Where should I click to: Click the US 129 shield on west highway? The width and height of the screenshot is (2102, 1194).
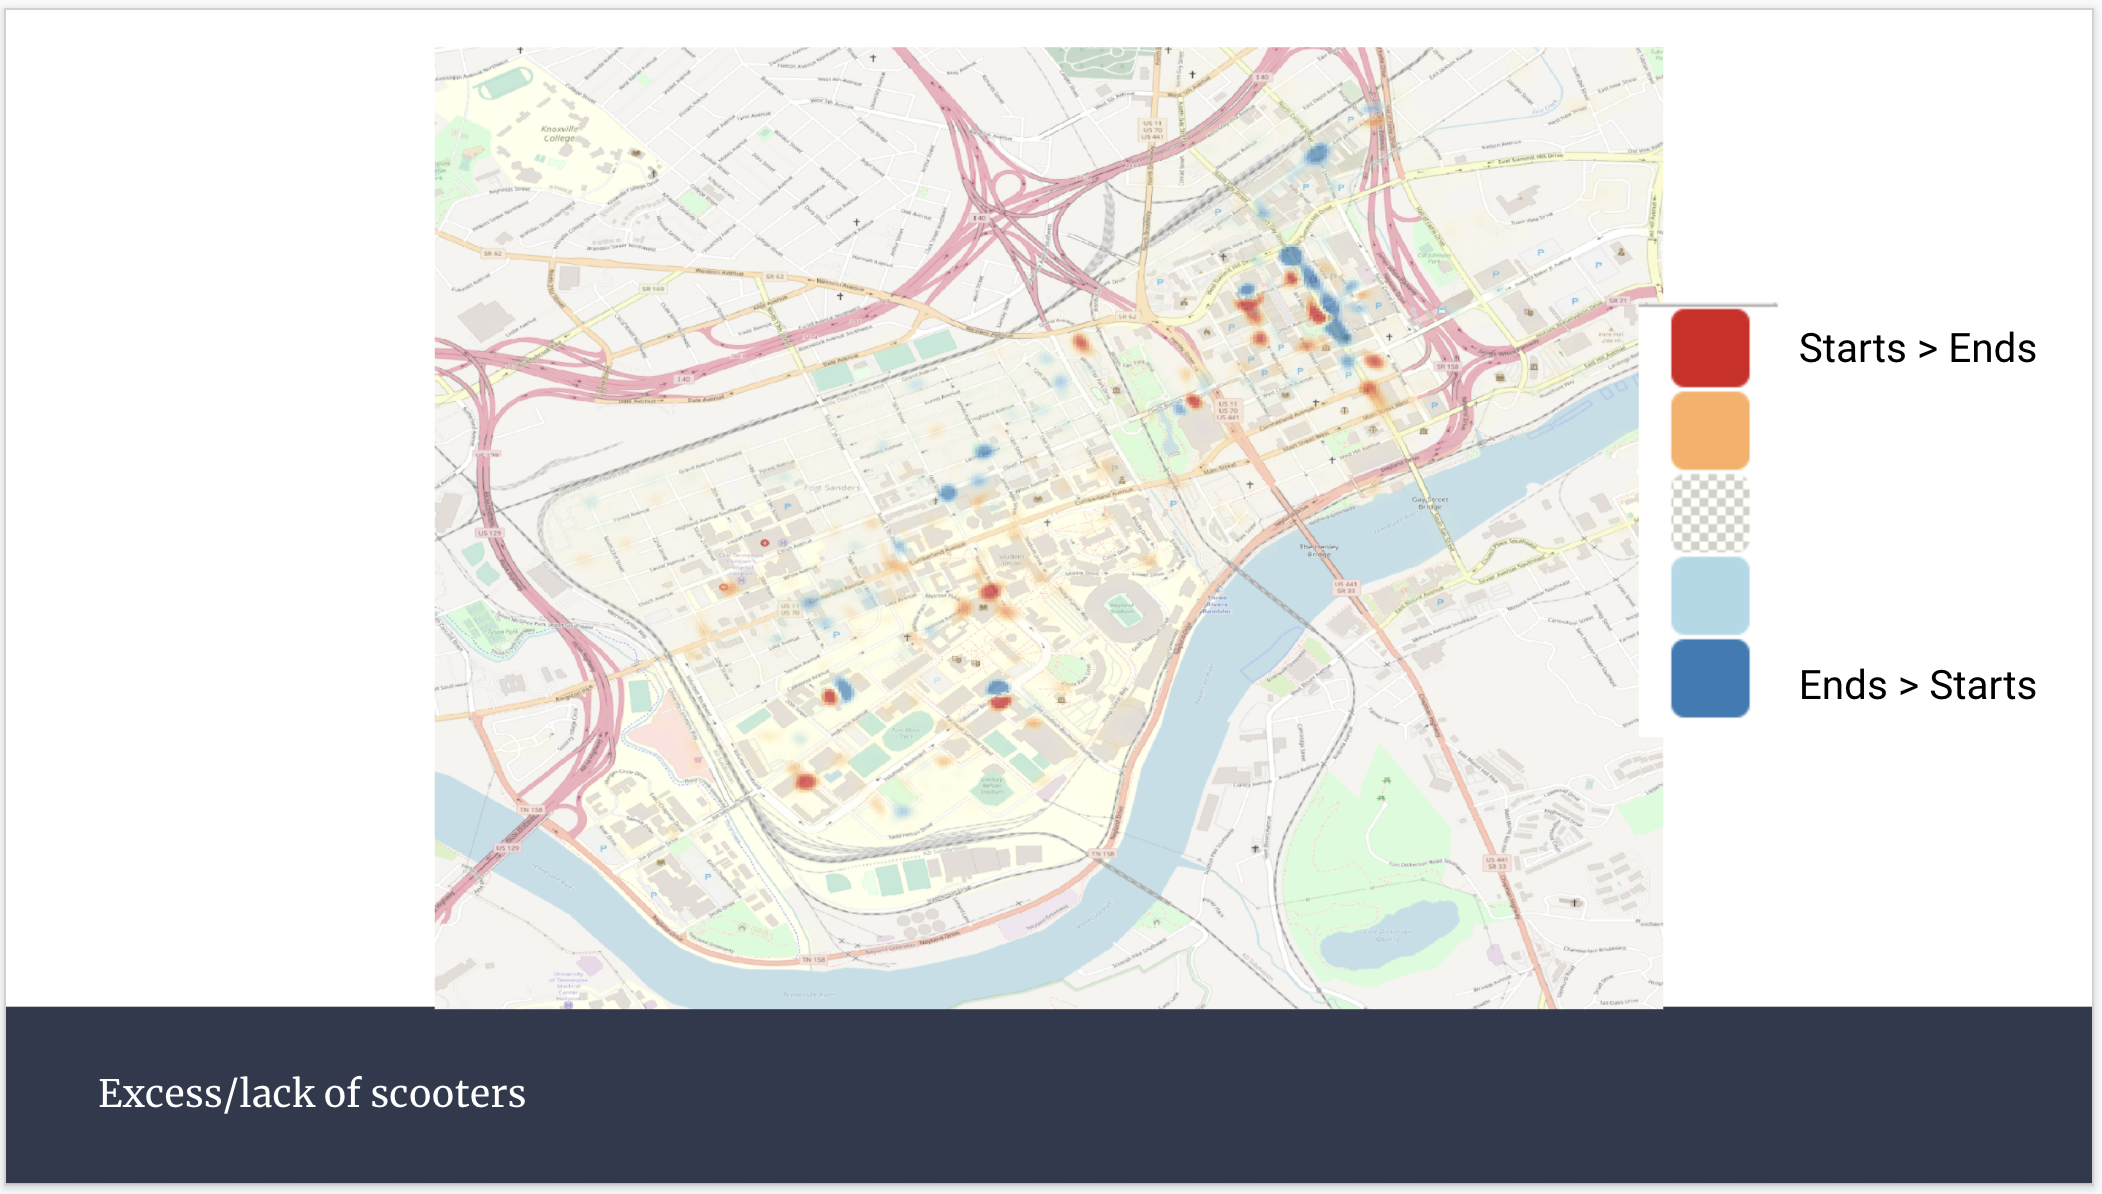(x=489, y=533)
